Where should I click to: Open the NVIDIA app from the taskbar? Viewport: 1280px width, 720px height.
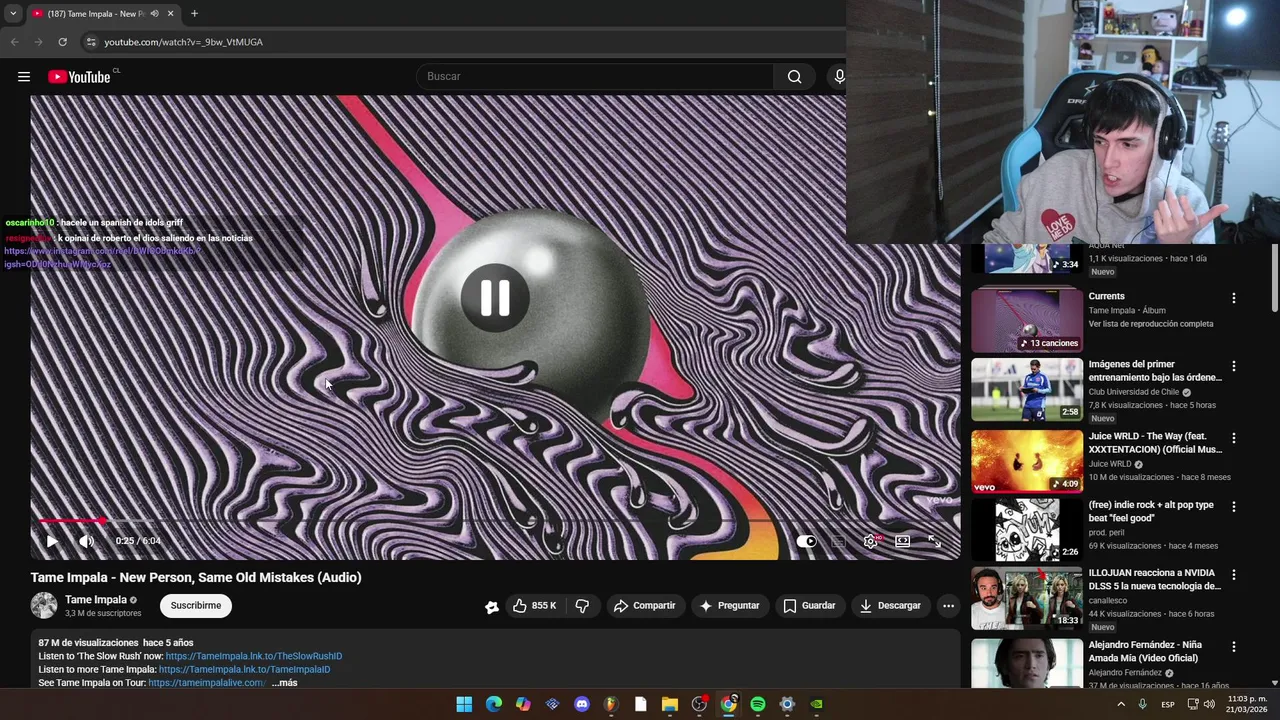pos(816,704)
